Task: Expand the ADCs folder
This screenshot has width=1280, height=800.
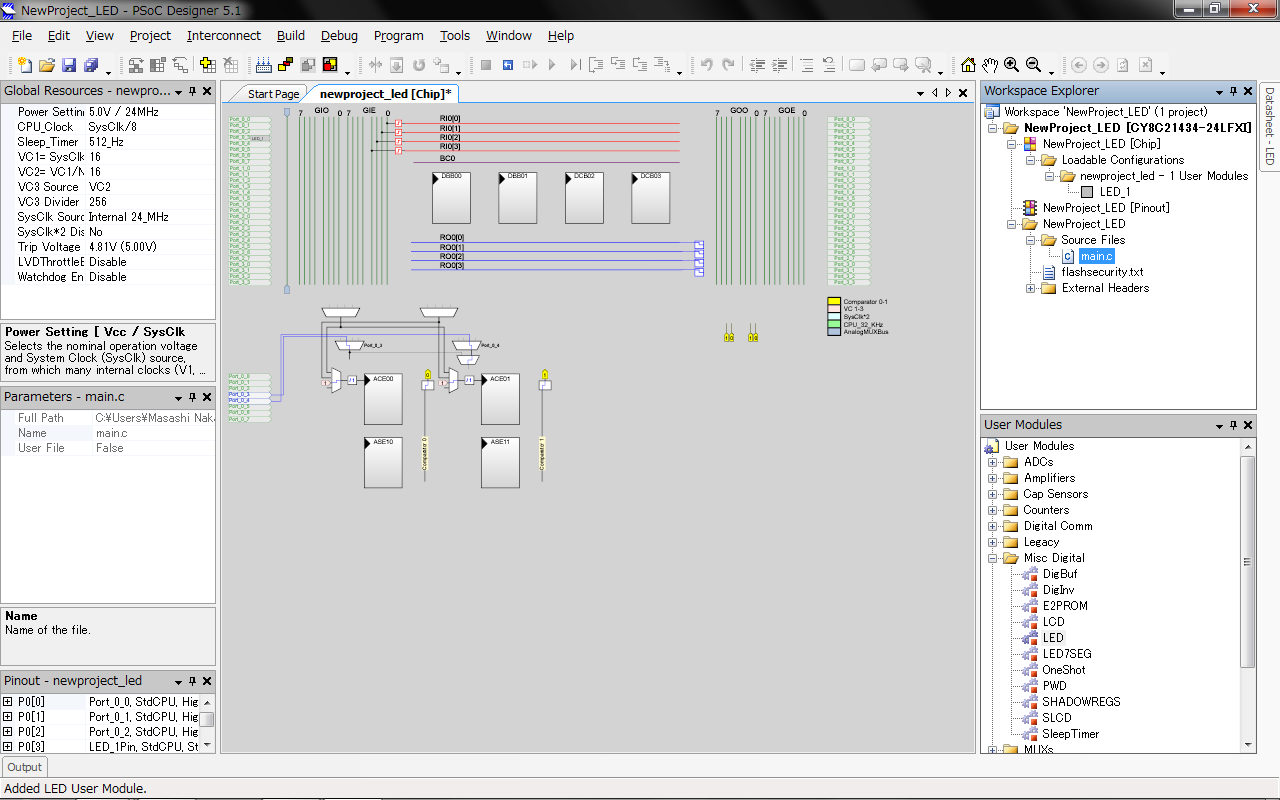Action: click(993, 462)
